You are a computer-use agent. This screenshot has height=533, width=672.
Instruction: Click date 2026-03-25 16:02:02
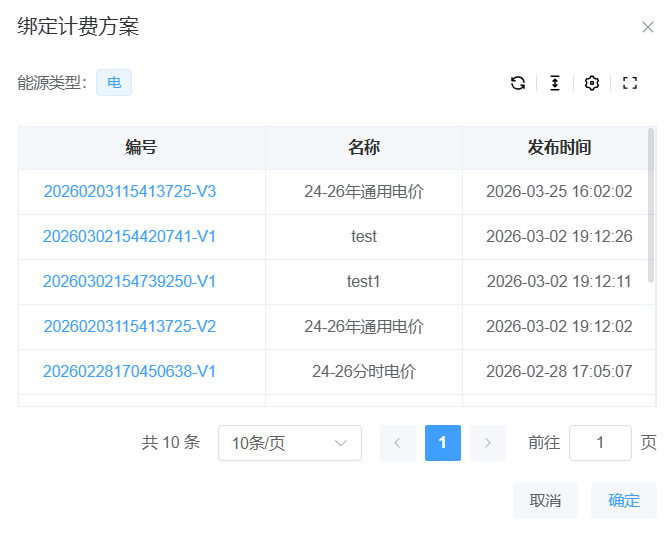(559, 192)
